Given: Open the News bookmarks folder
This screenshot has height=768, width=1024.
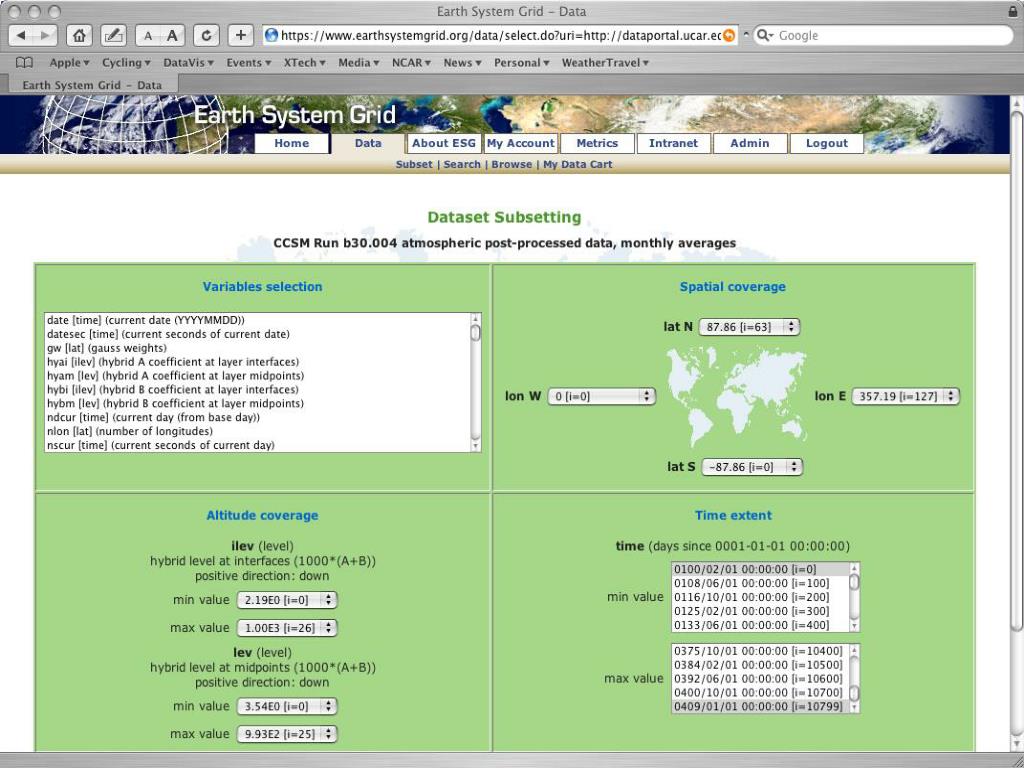Looking at the screenshot, I should [x=462, y=63].
